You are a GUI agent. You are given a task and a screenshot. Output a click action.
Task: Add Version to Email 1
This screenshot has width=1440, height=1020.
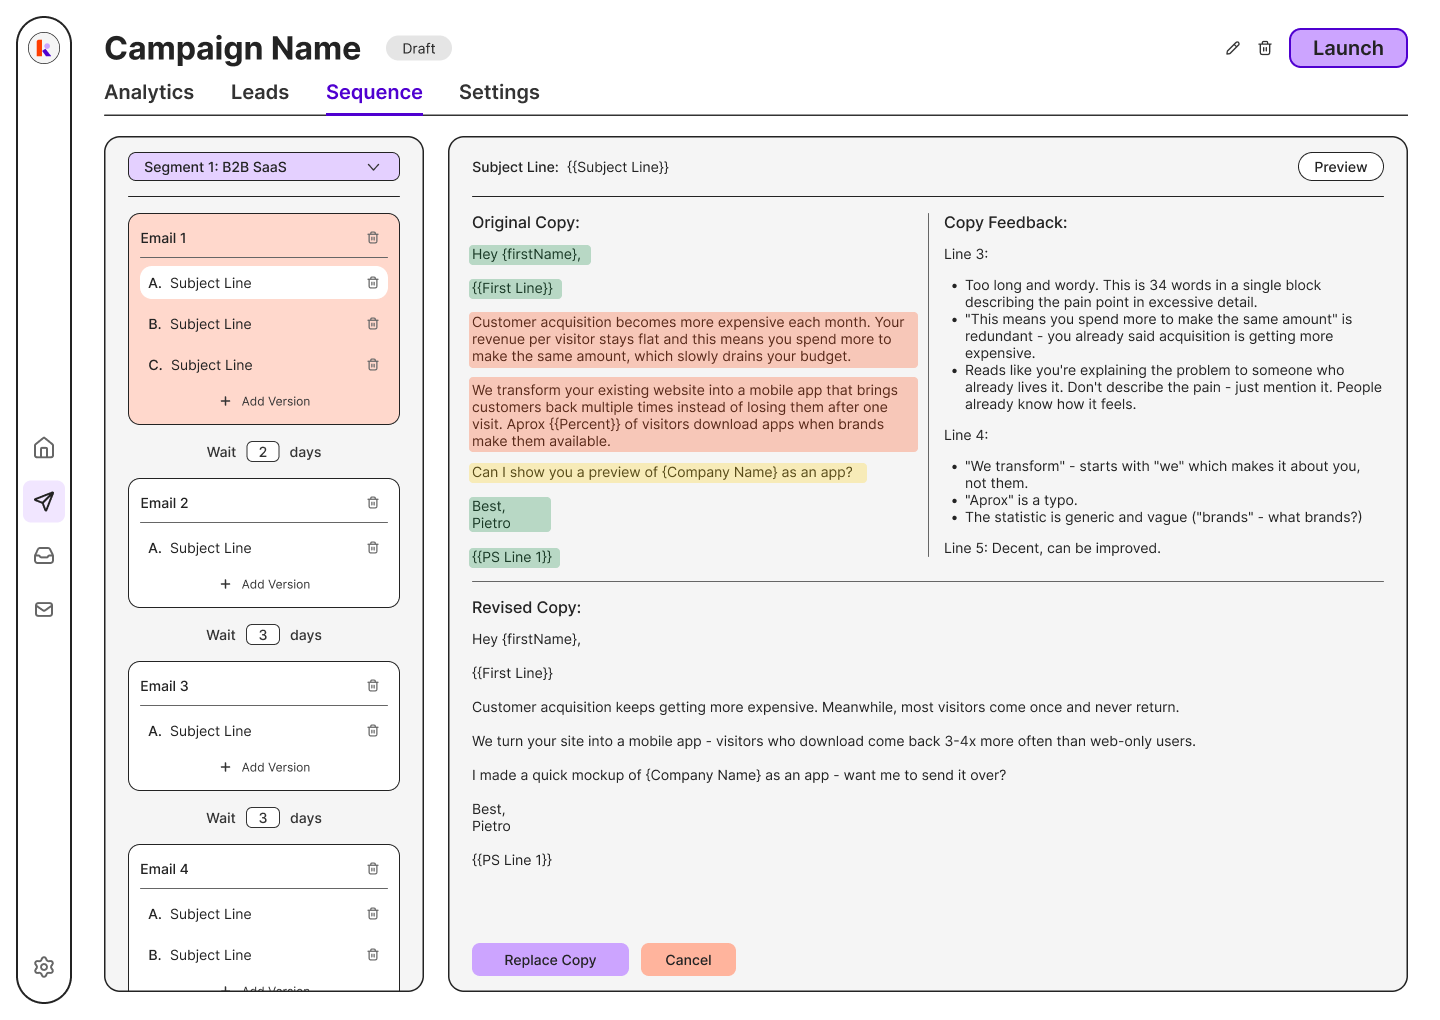click(265, 401)
